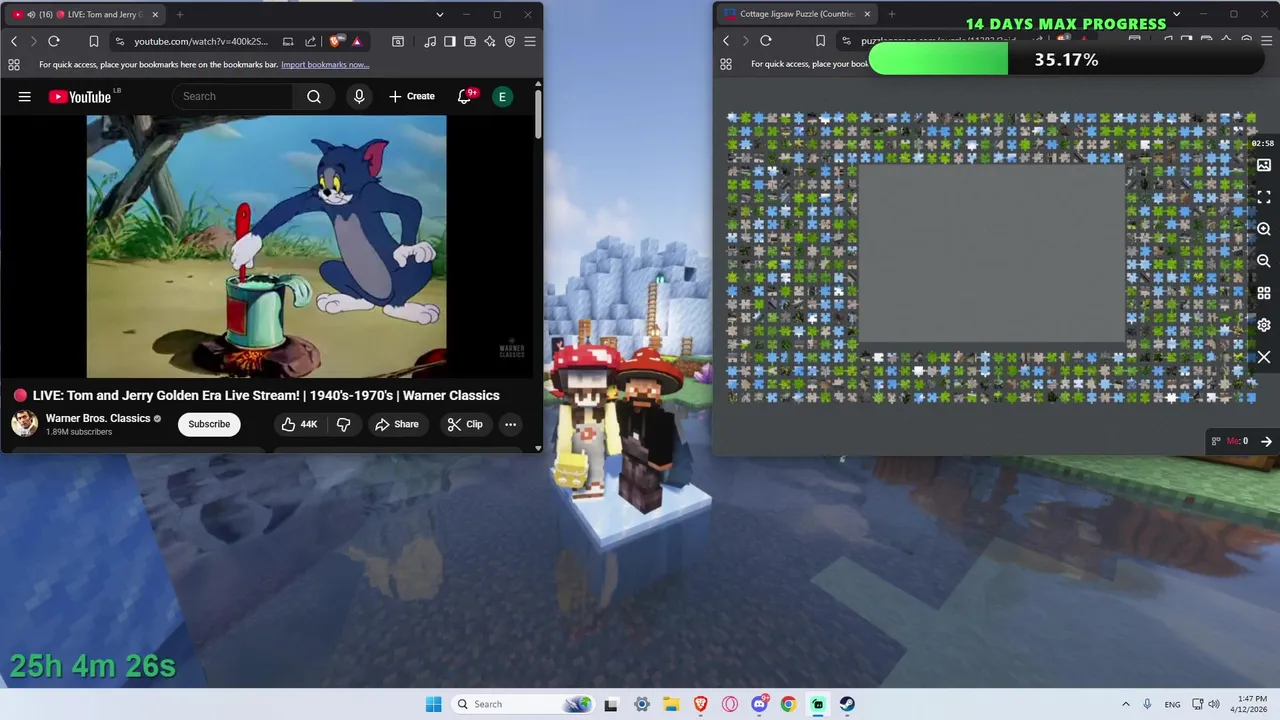Open the apps grid in YouTube bookmarks bar
The image size is (1280, 720).
14,65
